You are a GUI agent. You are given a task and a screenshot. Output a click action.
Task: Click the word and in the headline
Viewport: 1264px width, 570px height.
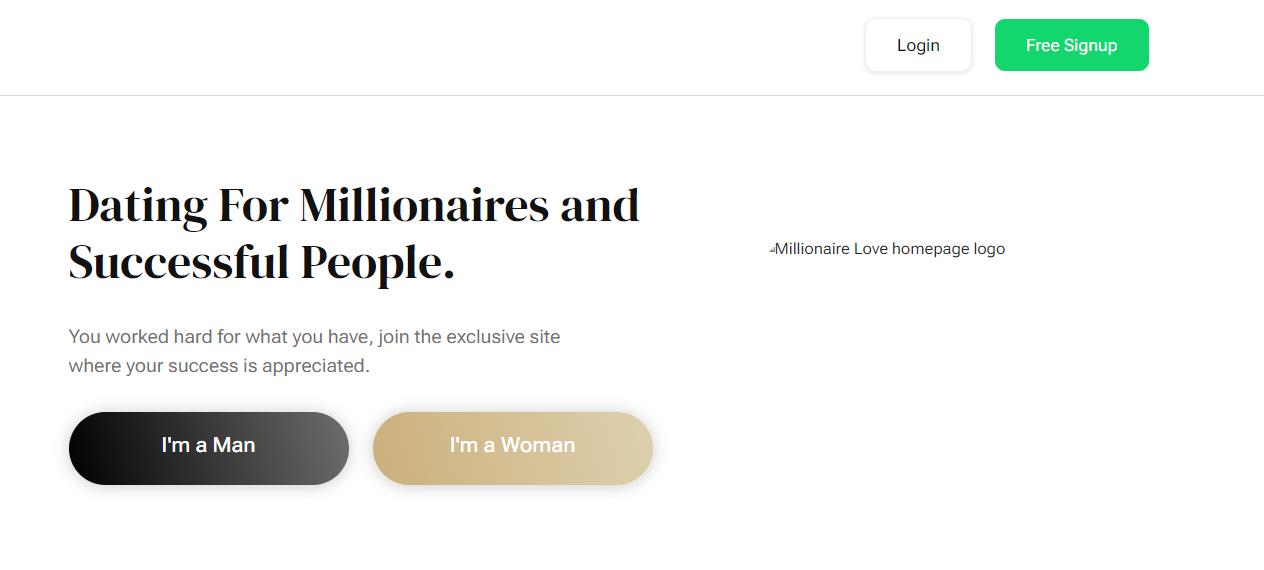point(599,206)
